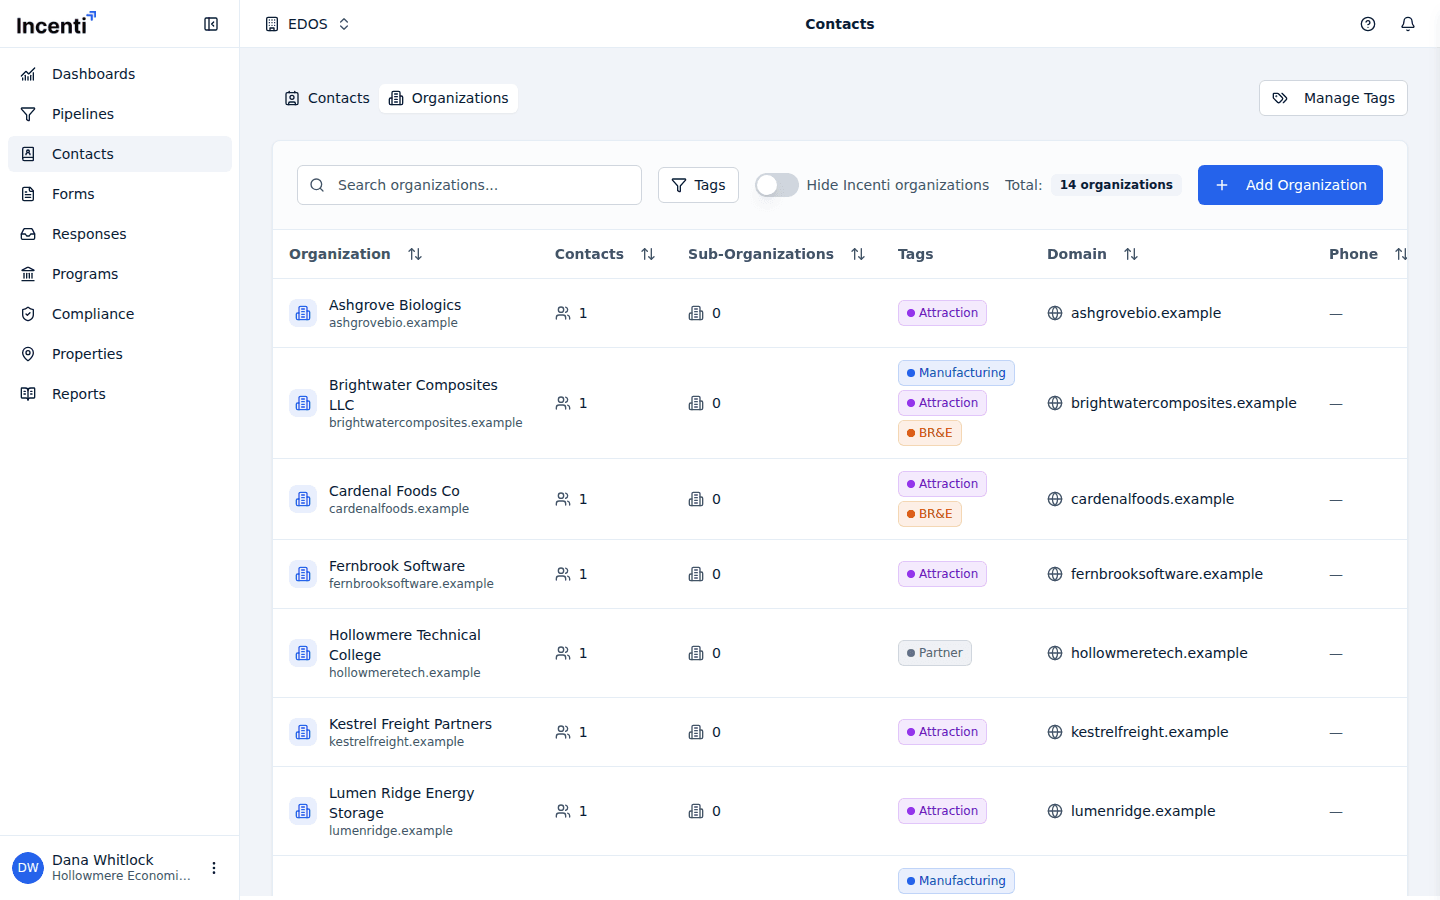1440x900 pixels.
Task: Switch to the Contacts tab
Action: [327, 98]
